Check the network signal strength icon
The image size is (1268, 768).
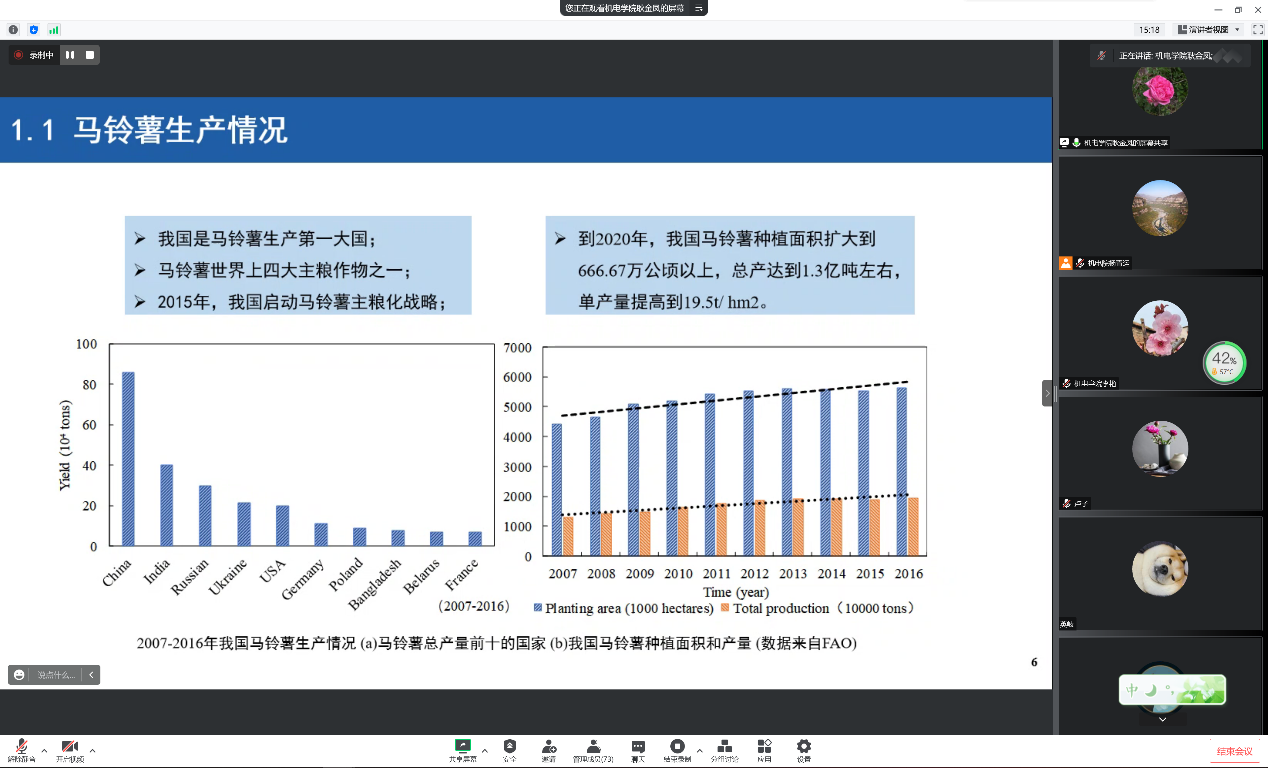54,30
